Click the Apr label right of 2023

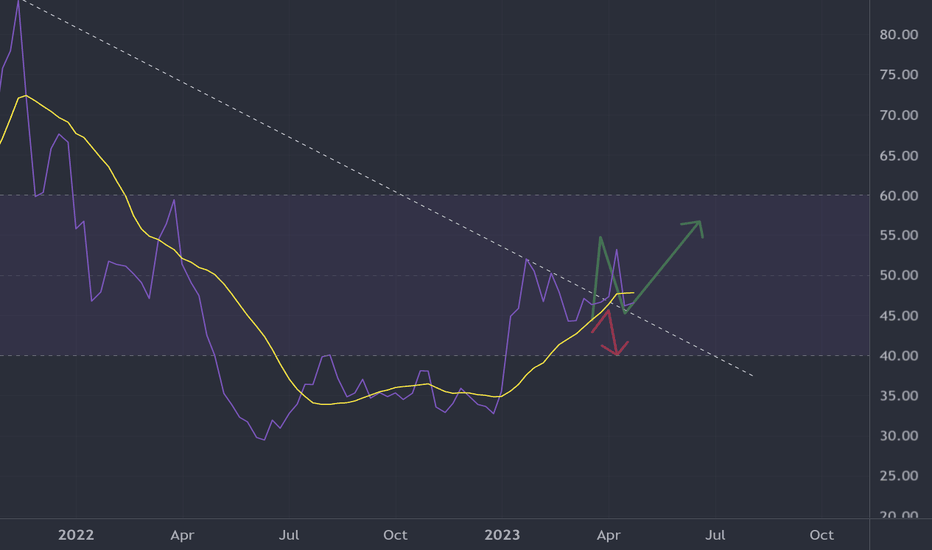click(x=609, y=535)
